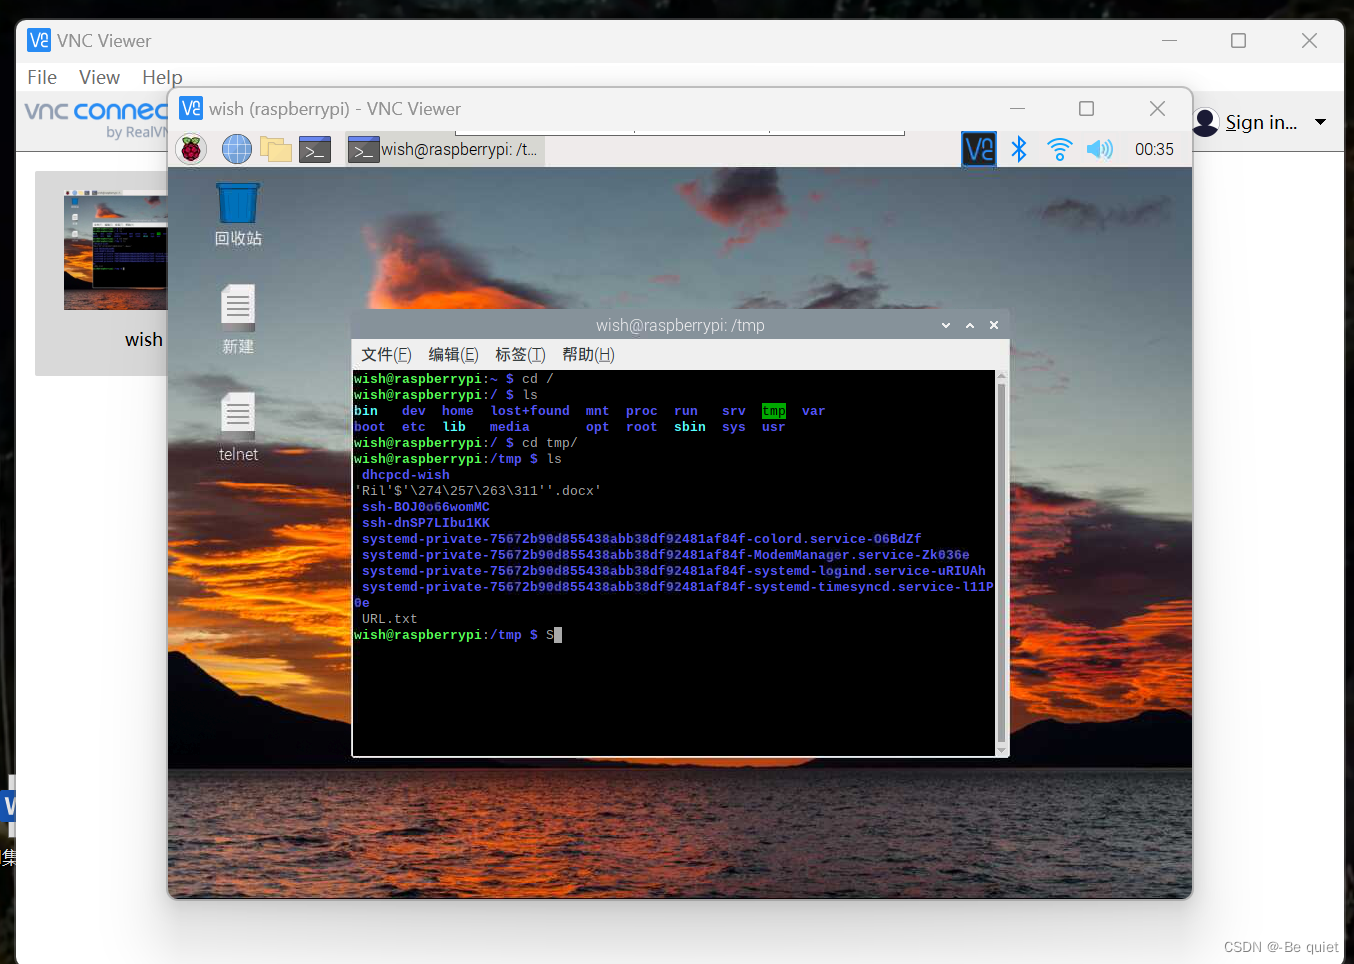Open the 标签(T) menu in the terminal
This screenshot has height=964, width=1354.
click(519, 354)
